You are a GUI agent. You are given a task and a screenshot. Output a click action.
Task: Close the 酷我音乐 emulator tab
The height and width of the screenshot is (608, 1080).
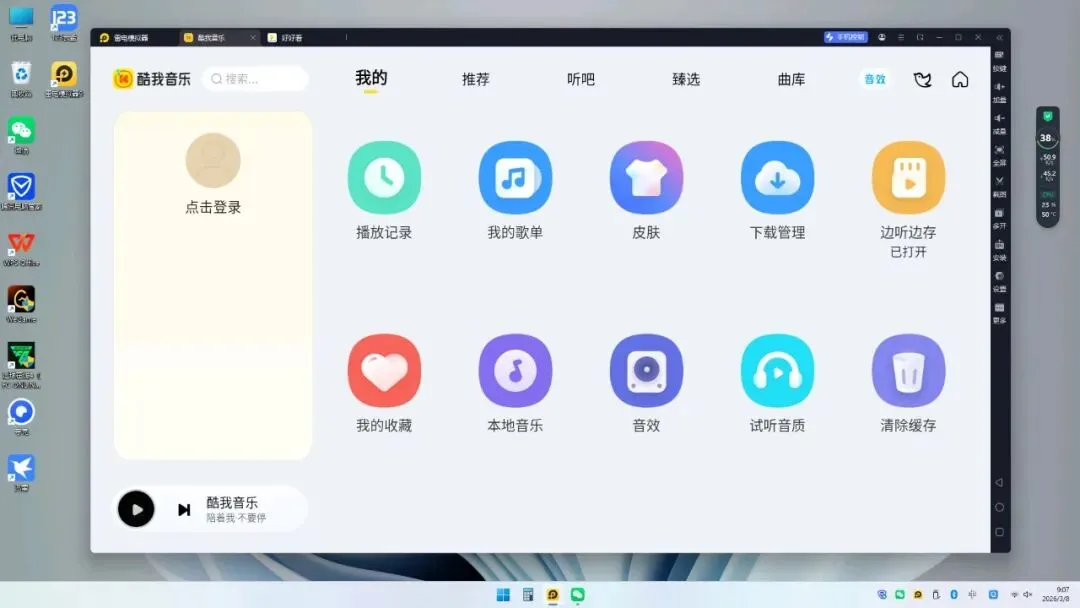[x=253, y=38]
